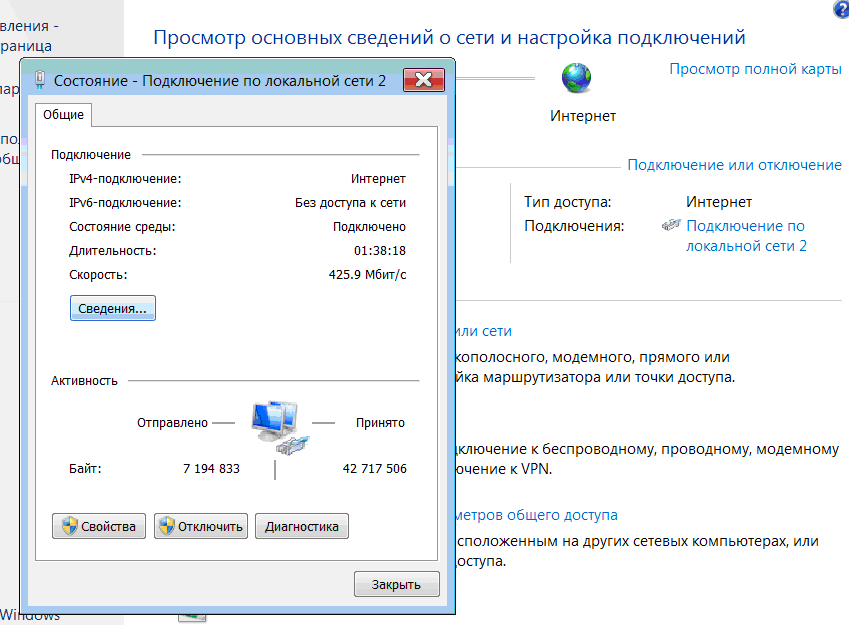This screenshot has width=849, height=625.
Task: Open Подключение или отключение link
Action: tap(734, 165)
